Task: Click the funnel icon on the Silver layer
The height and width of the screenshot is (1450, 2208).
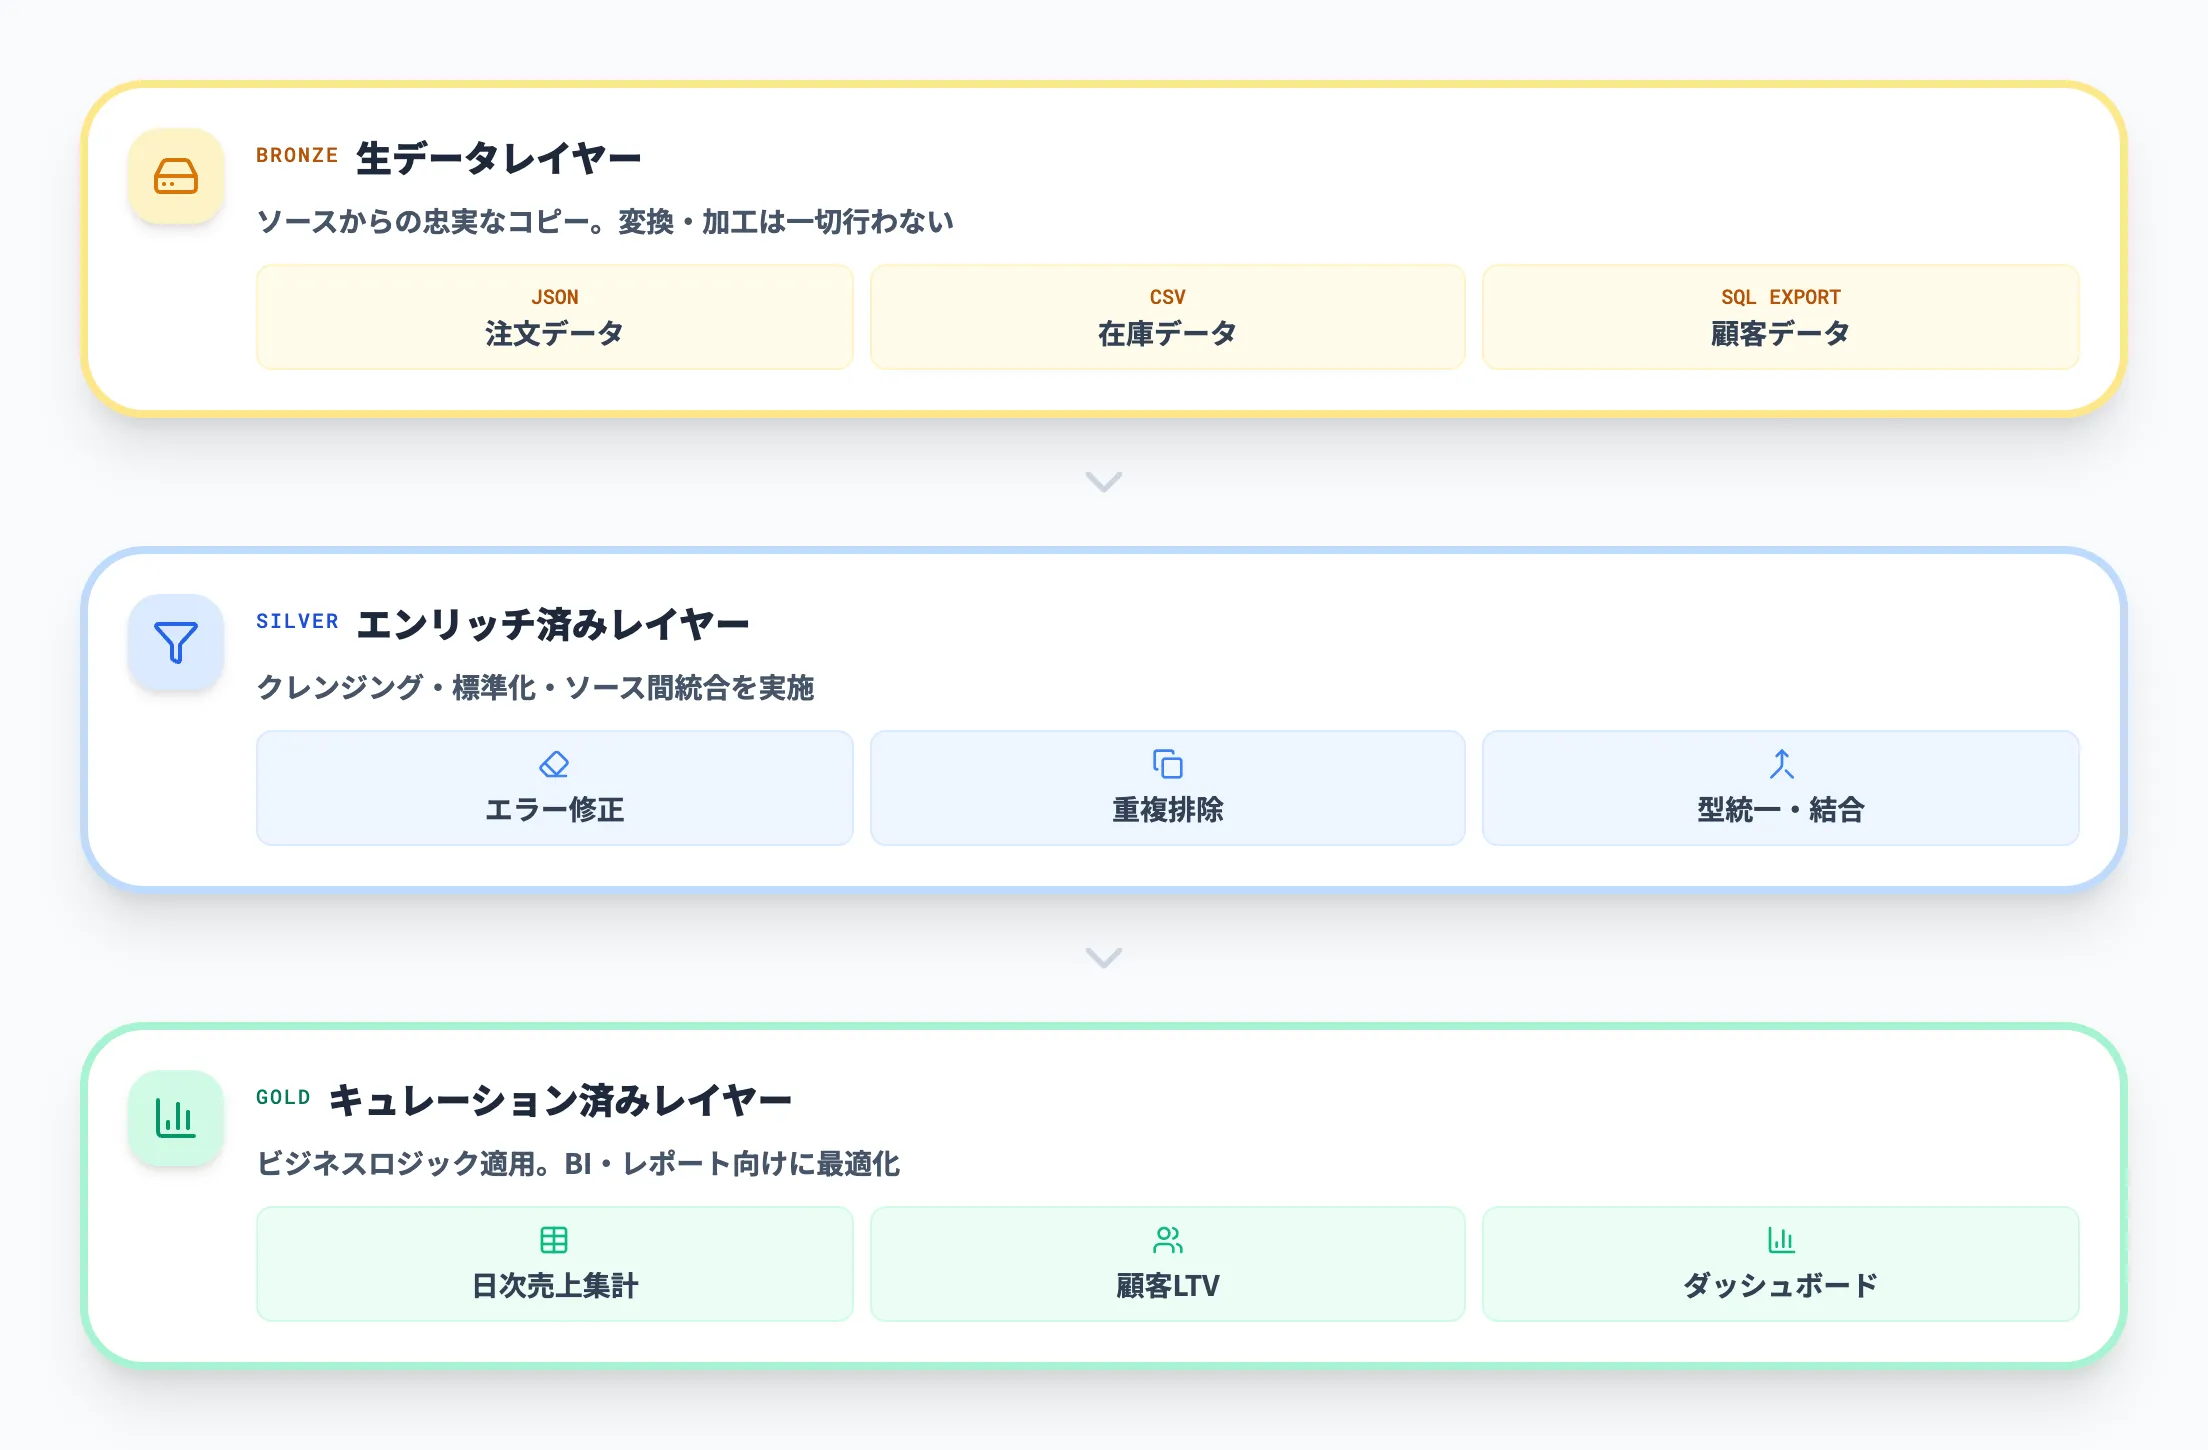Action: (x=175, y=643)
